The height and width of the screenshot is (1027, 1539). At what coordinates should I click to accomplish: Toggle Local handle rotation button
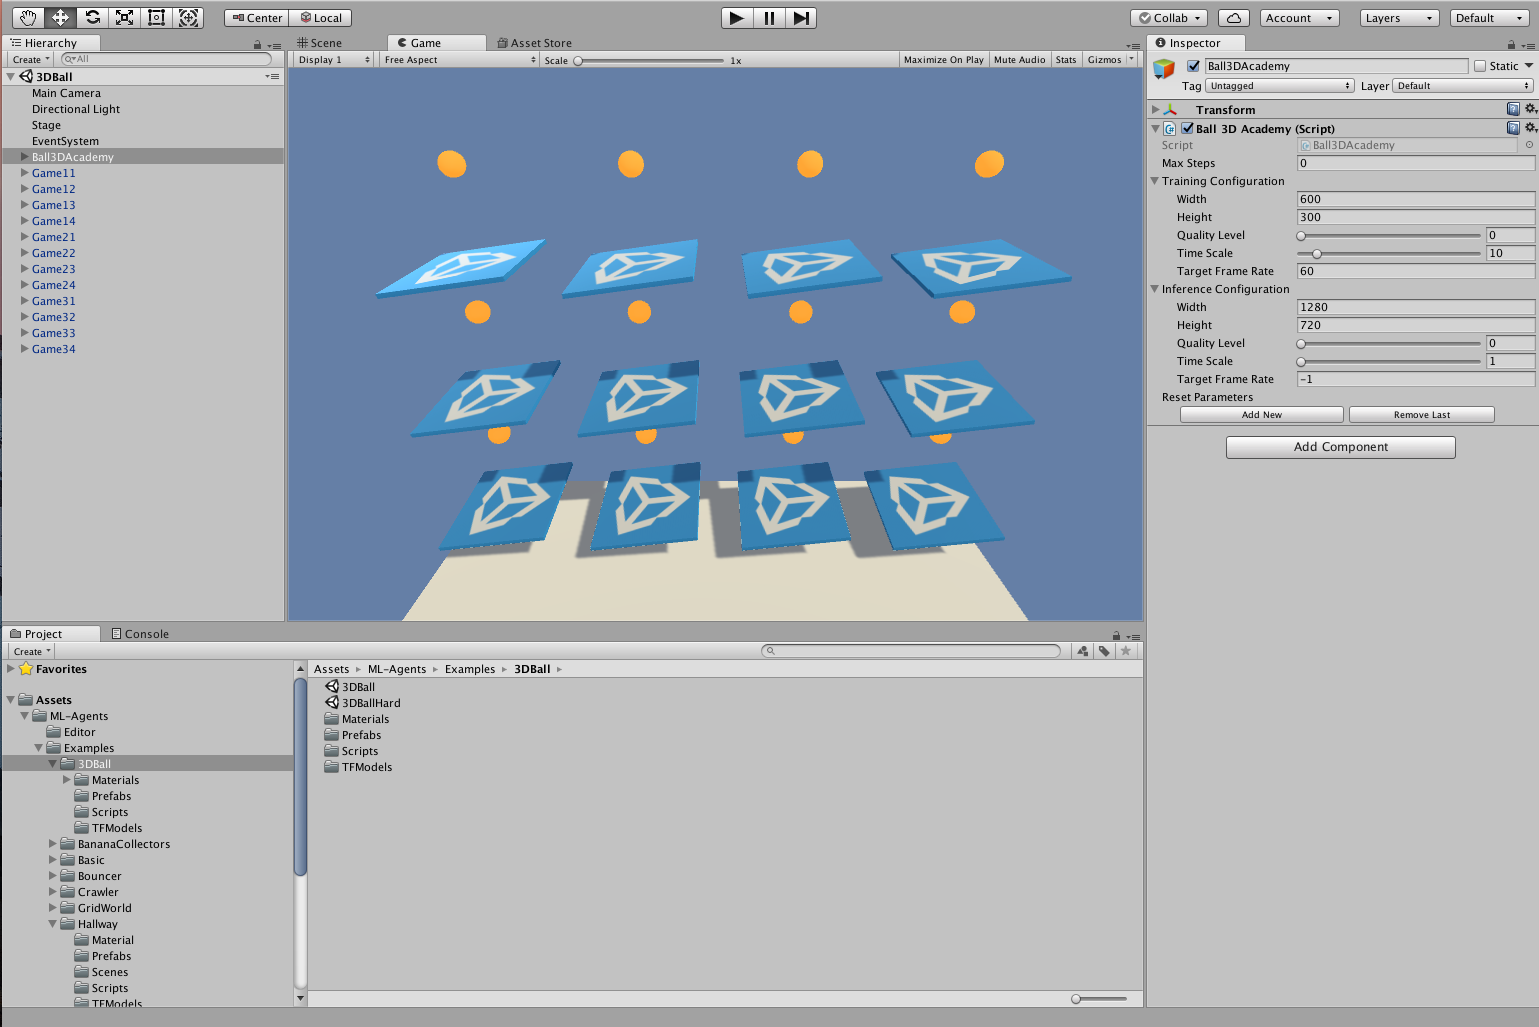[321, 18]
